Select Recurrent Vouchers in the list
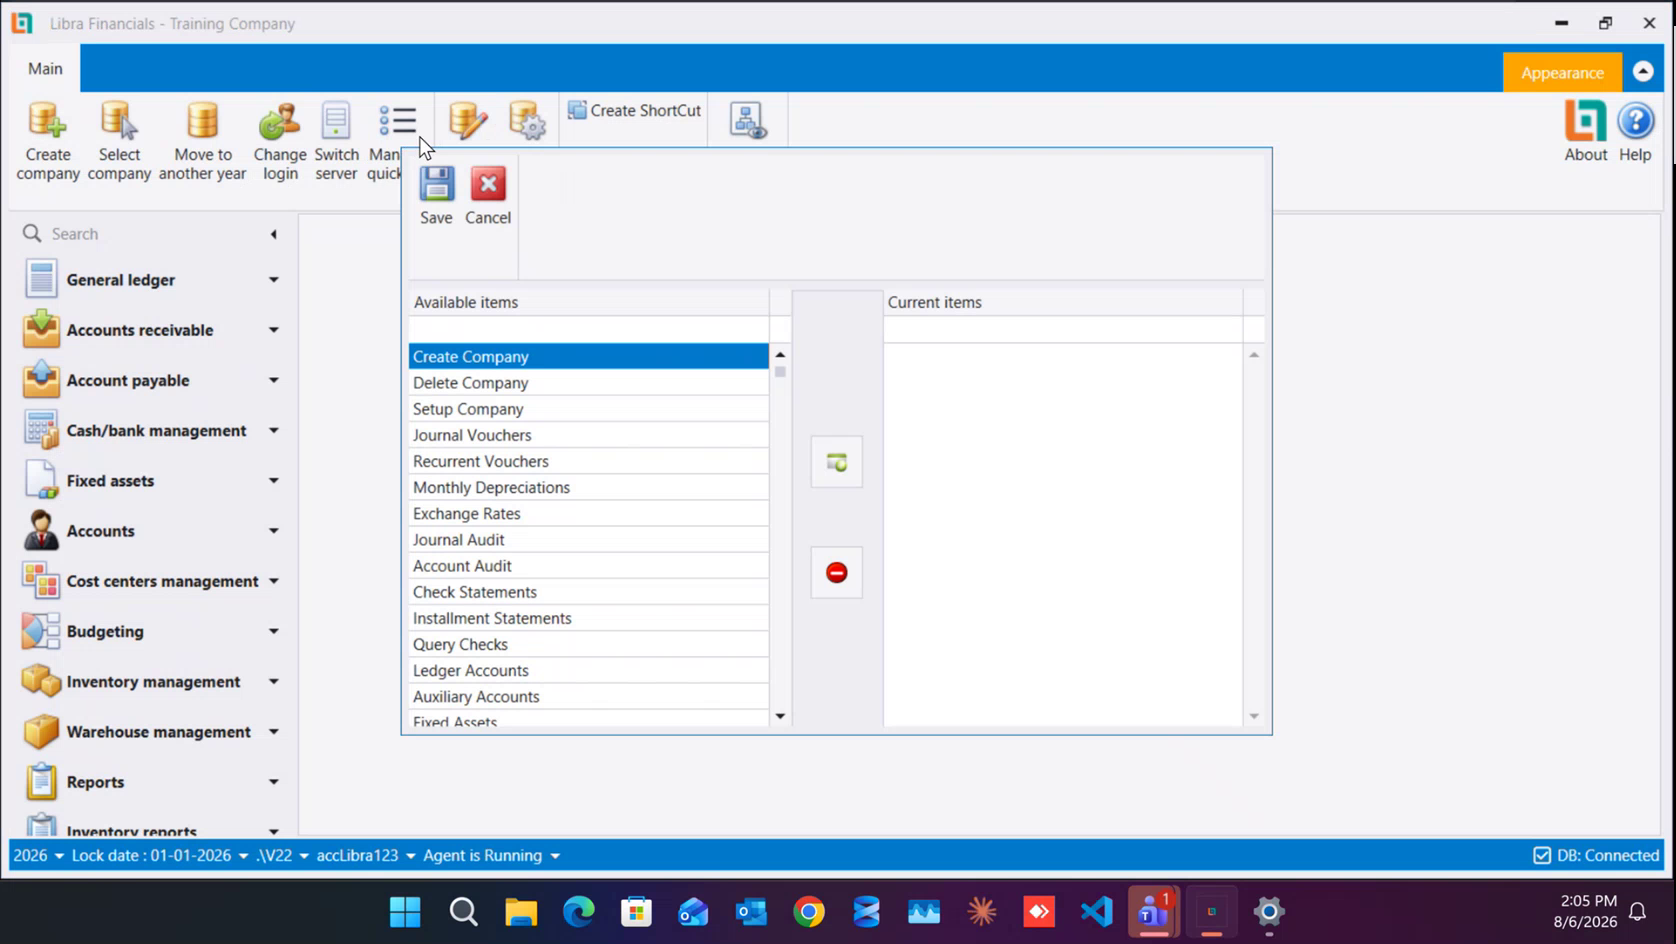 (x=588, y=461)
